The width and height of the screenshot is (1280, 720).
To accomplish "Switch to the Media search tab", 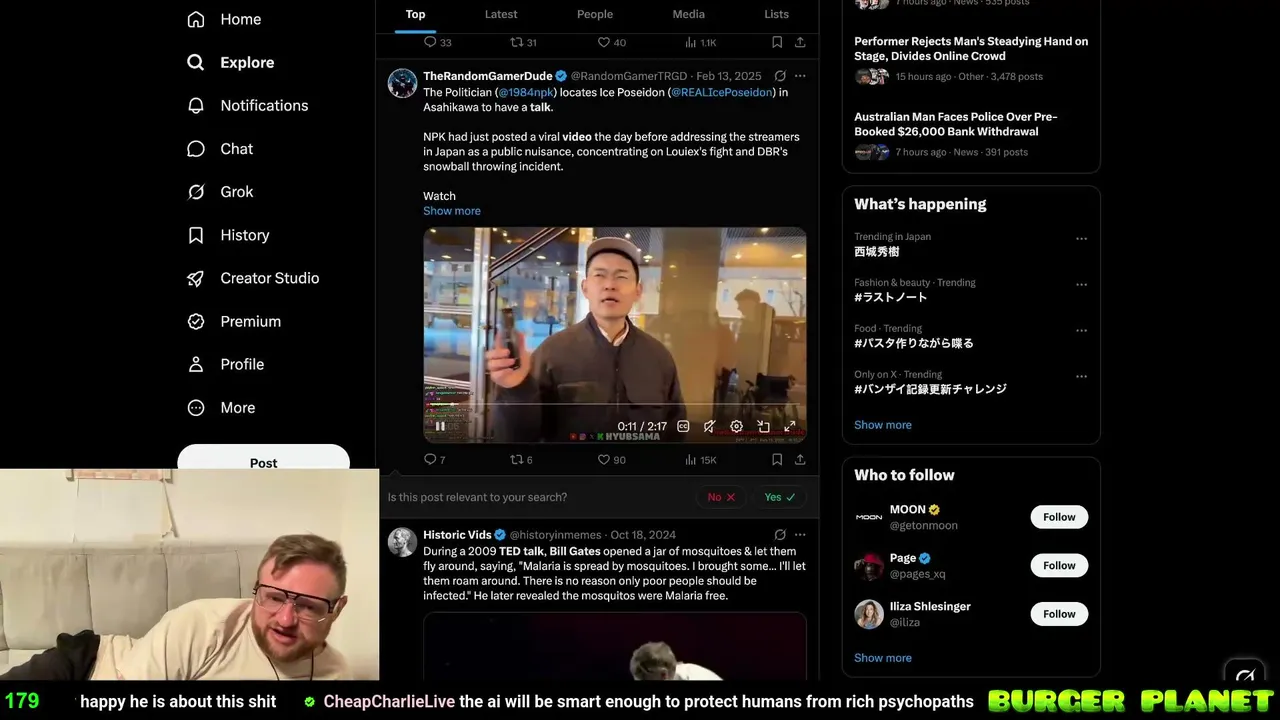I will tap(688, 14).
